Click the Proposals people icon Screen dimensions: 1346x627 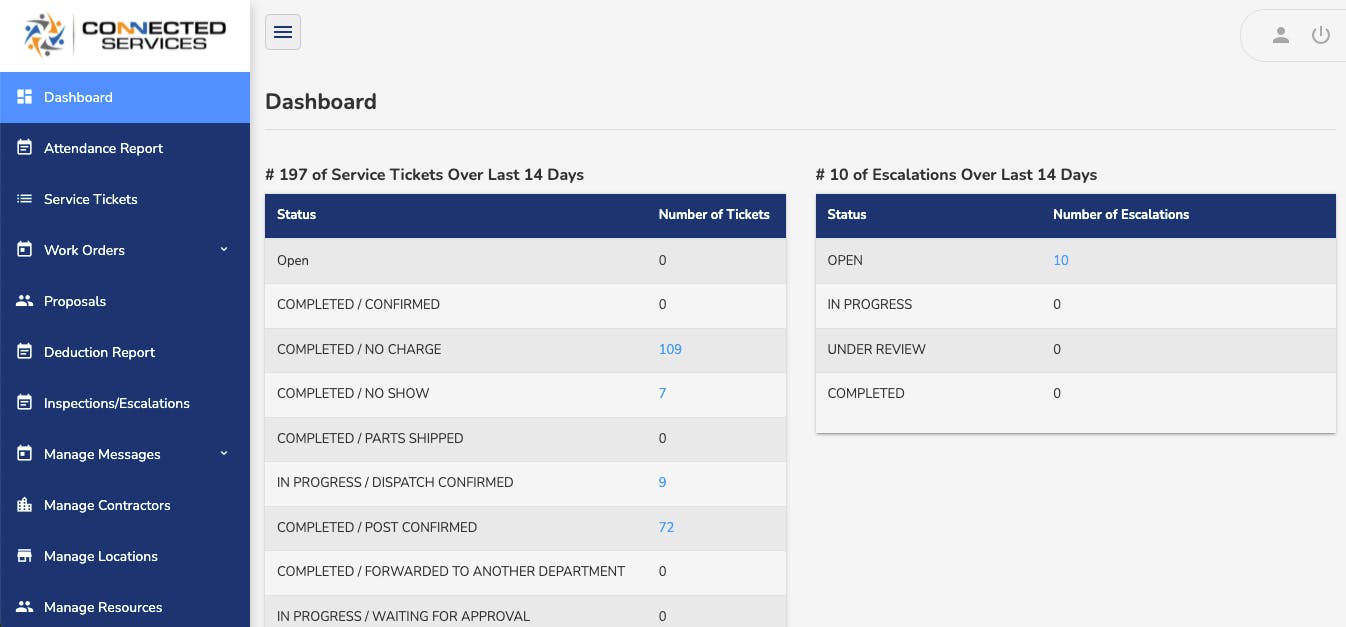pyautogui.click(x=25, y=301)
